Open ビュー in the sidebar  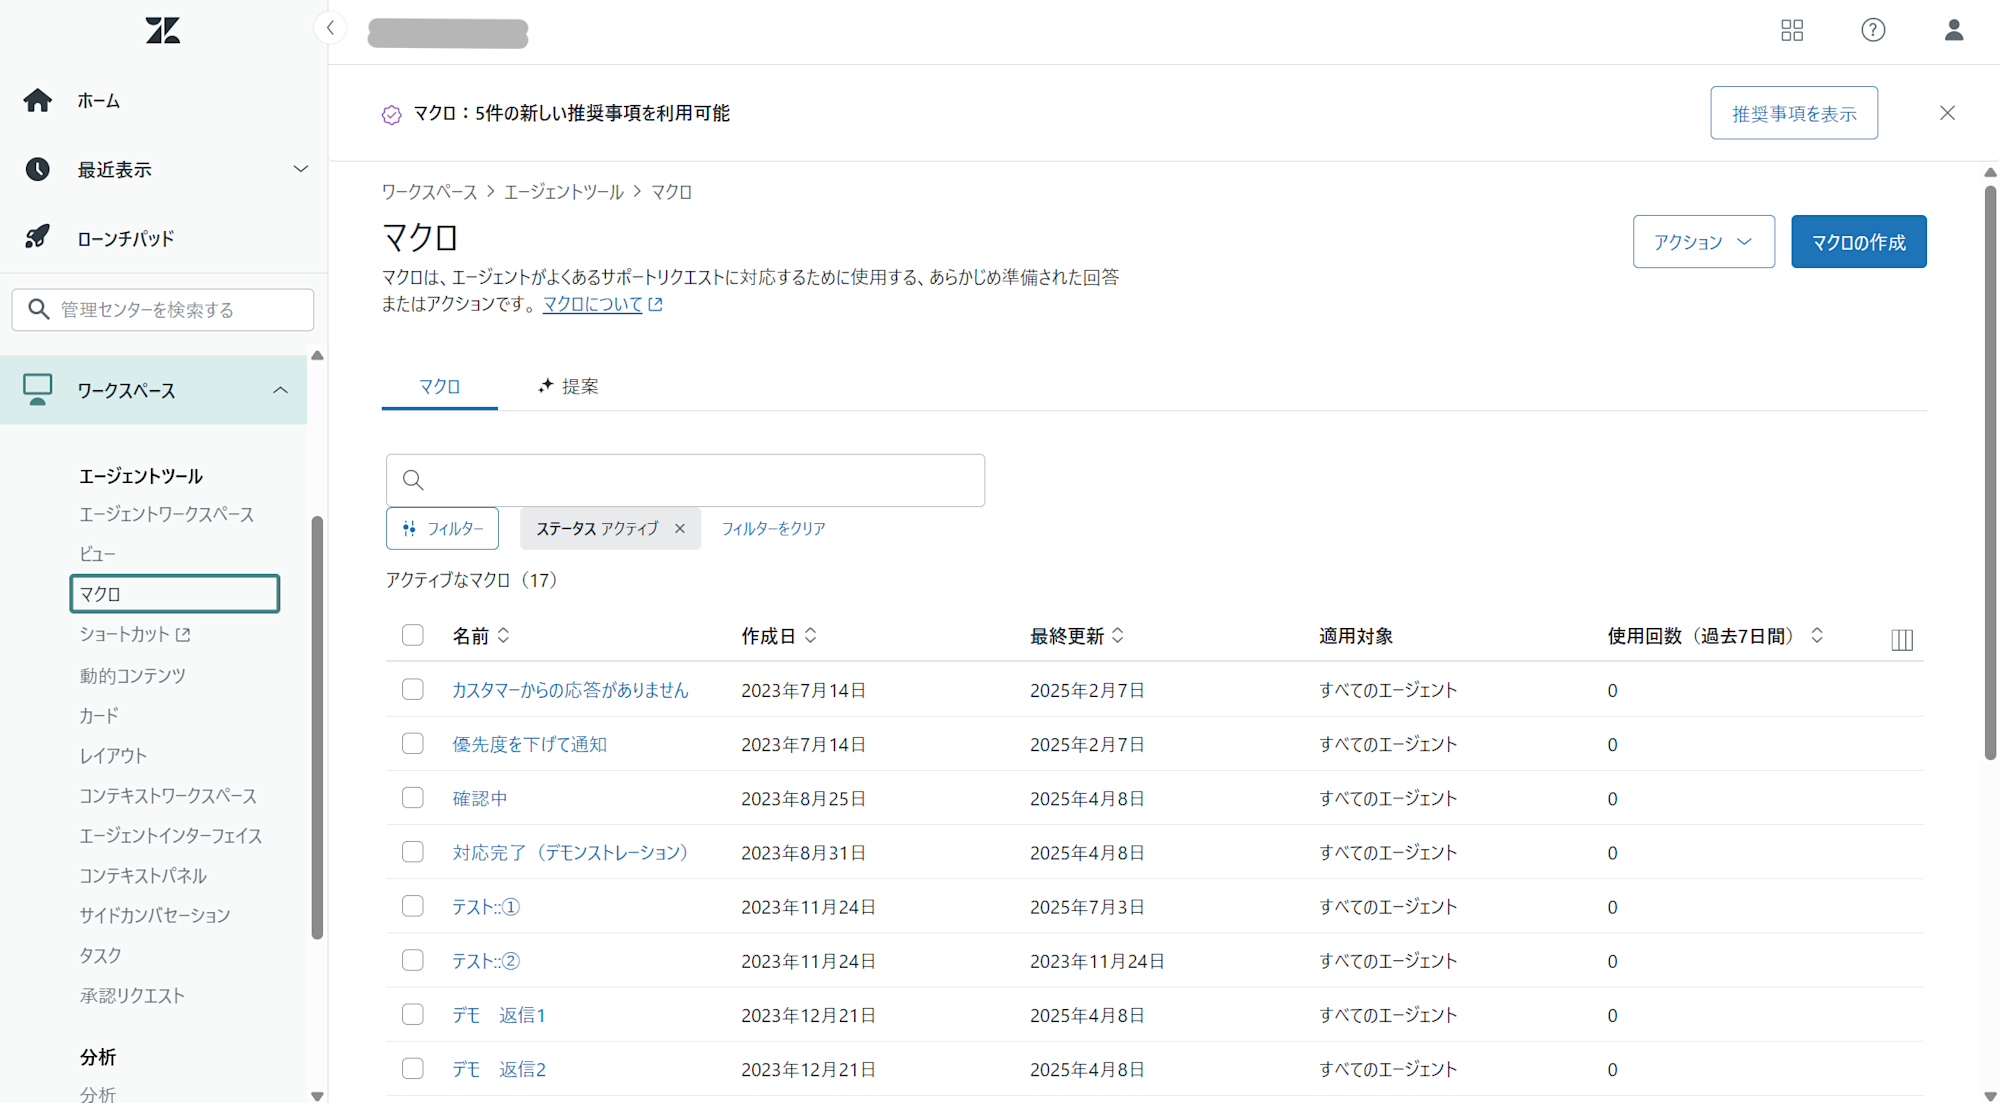[x=98, y=554]
